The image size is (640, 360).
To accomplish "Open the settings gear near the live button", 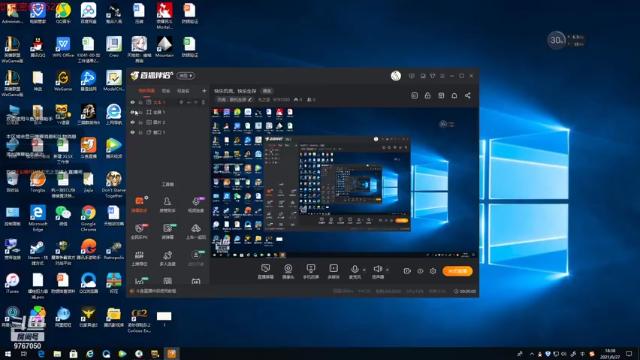I will (x=433, y=271).
